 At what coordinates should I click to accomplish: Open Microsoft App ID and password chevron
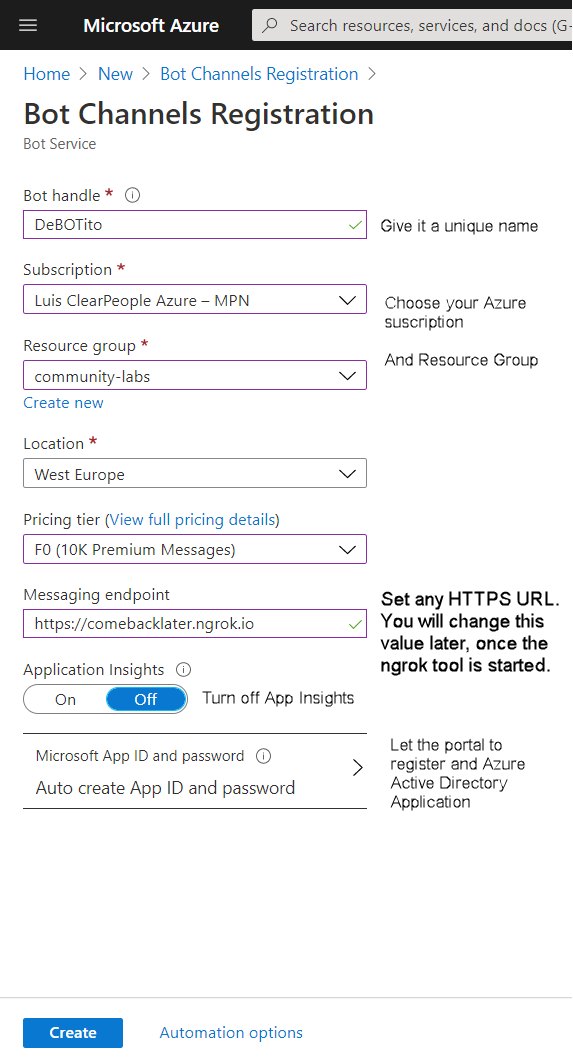point(358,768)
